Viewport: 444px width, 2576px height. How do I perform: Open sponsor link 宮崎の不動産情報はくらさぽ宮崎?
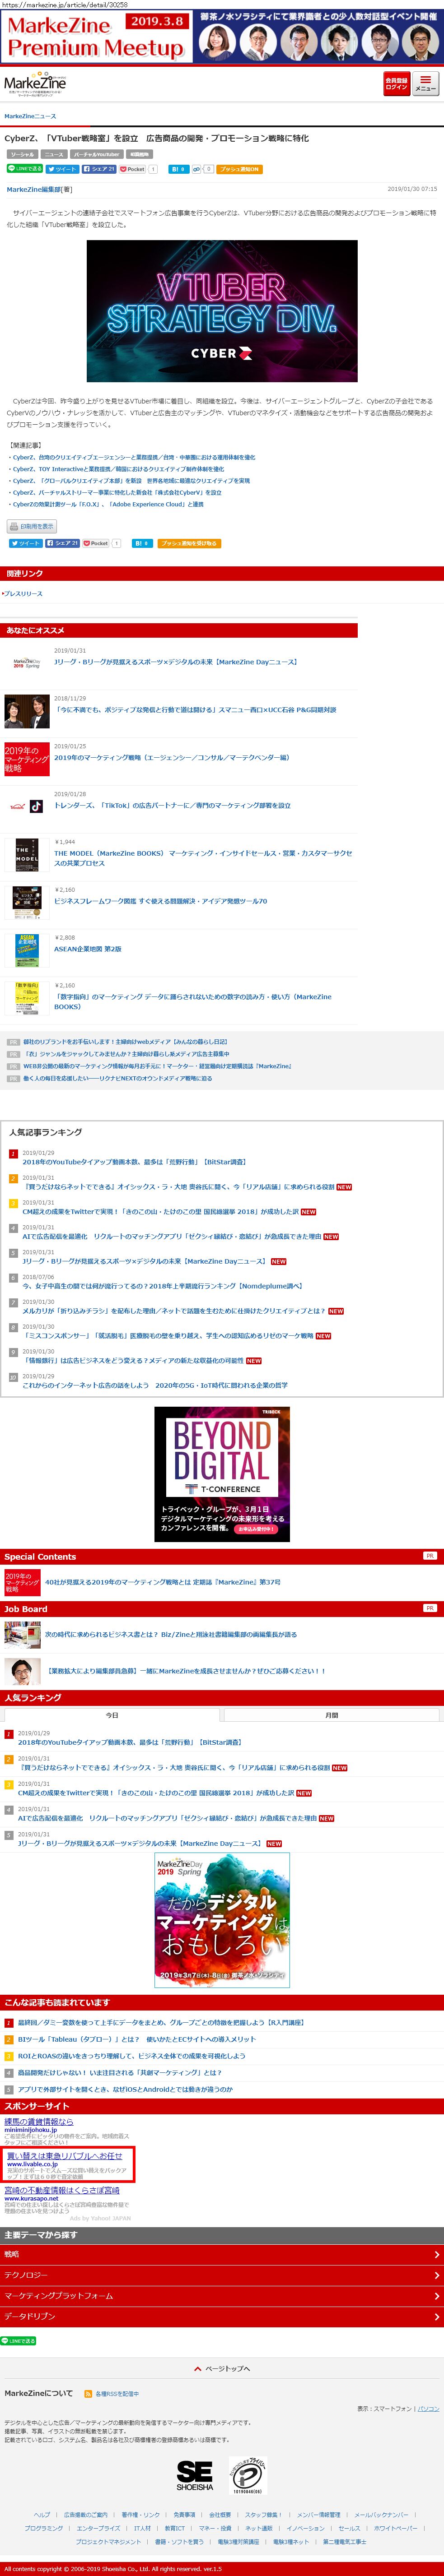pyautogui.click(x=61, y=2190)
